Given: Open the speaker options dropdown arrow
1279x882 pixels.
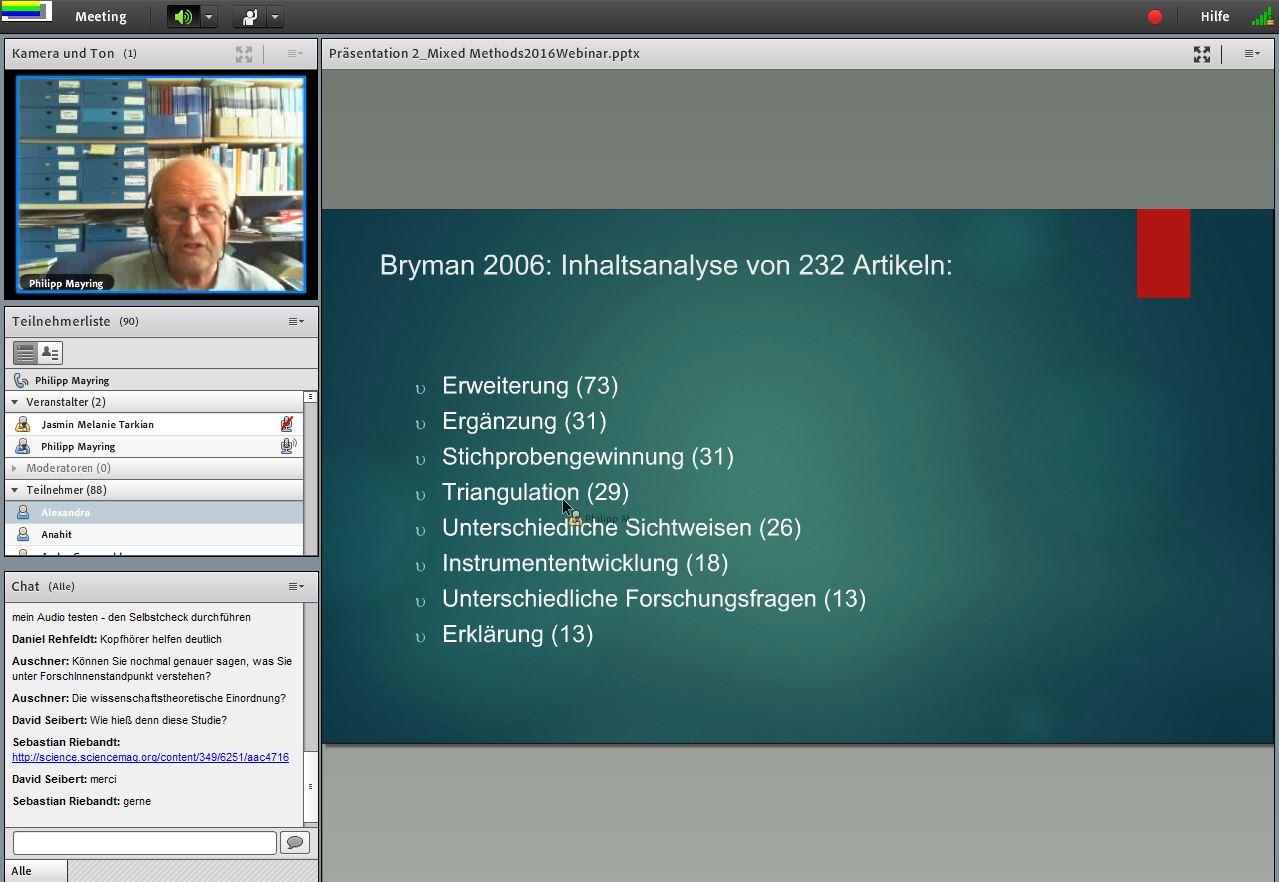Looking at the screenshot, I should [209, 17].
